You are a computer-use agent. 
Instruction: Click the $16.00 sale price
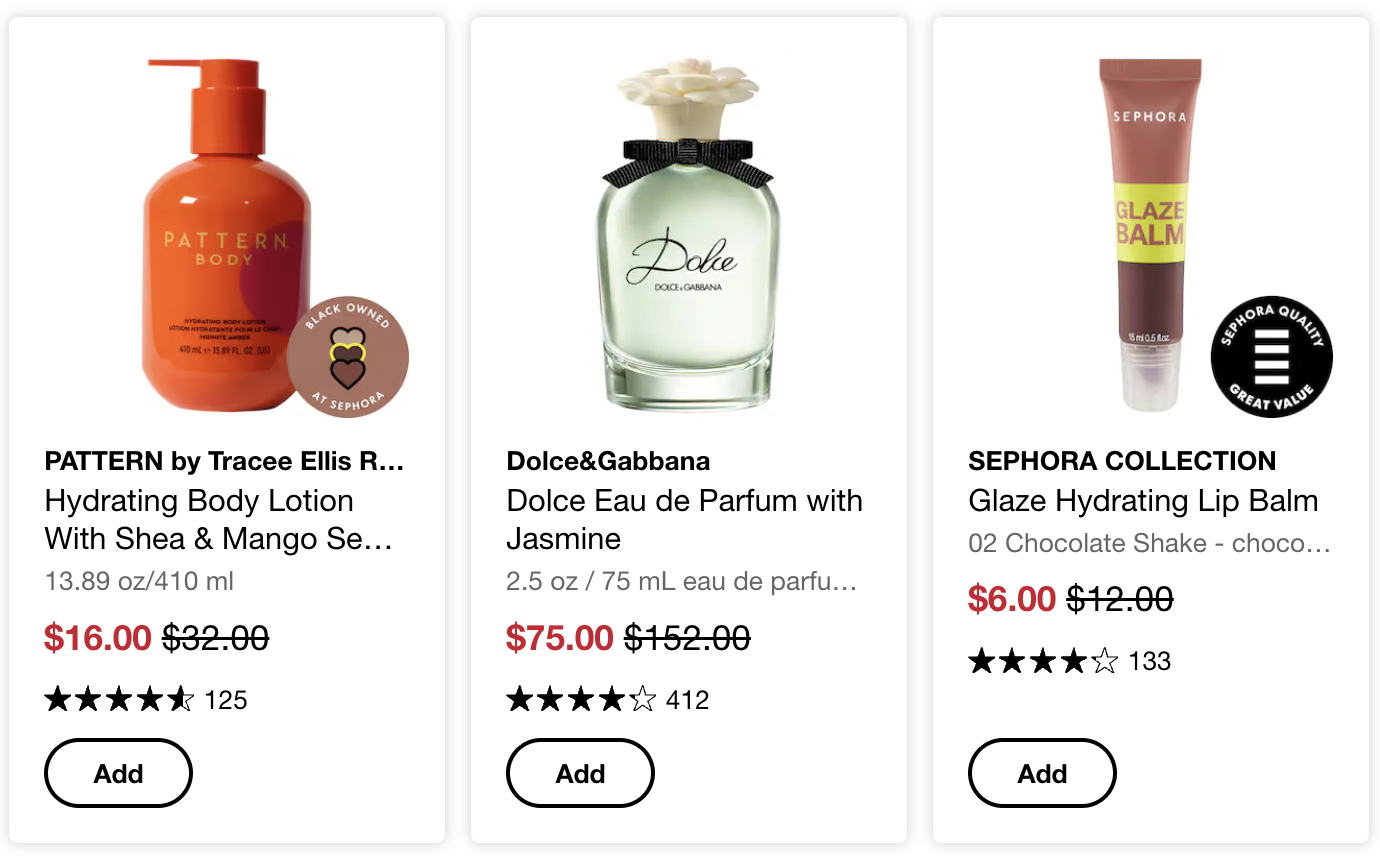pos(97,637)
